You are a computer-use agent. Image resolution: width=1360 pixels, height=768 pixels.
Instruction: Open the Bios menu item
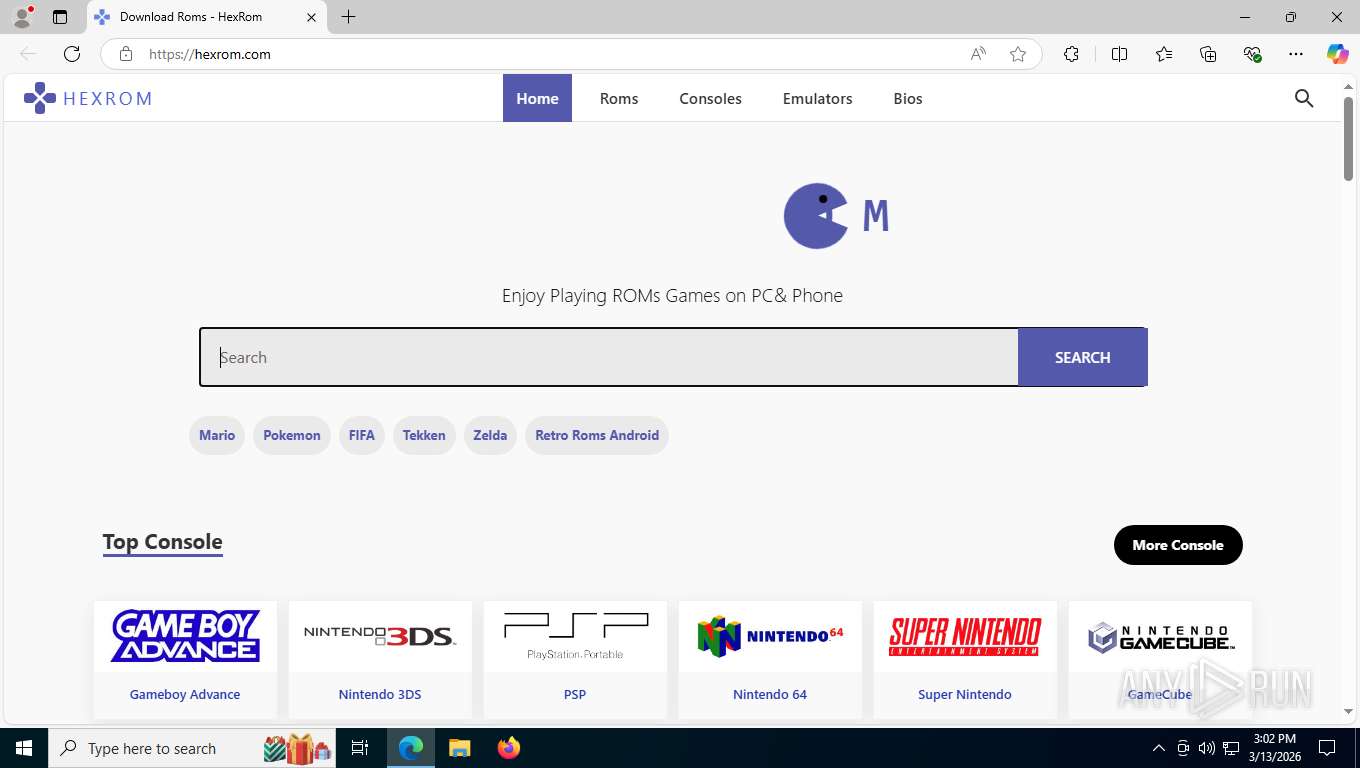coord(908,98)
